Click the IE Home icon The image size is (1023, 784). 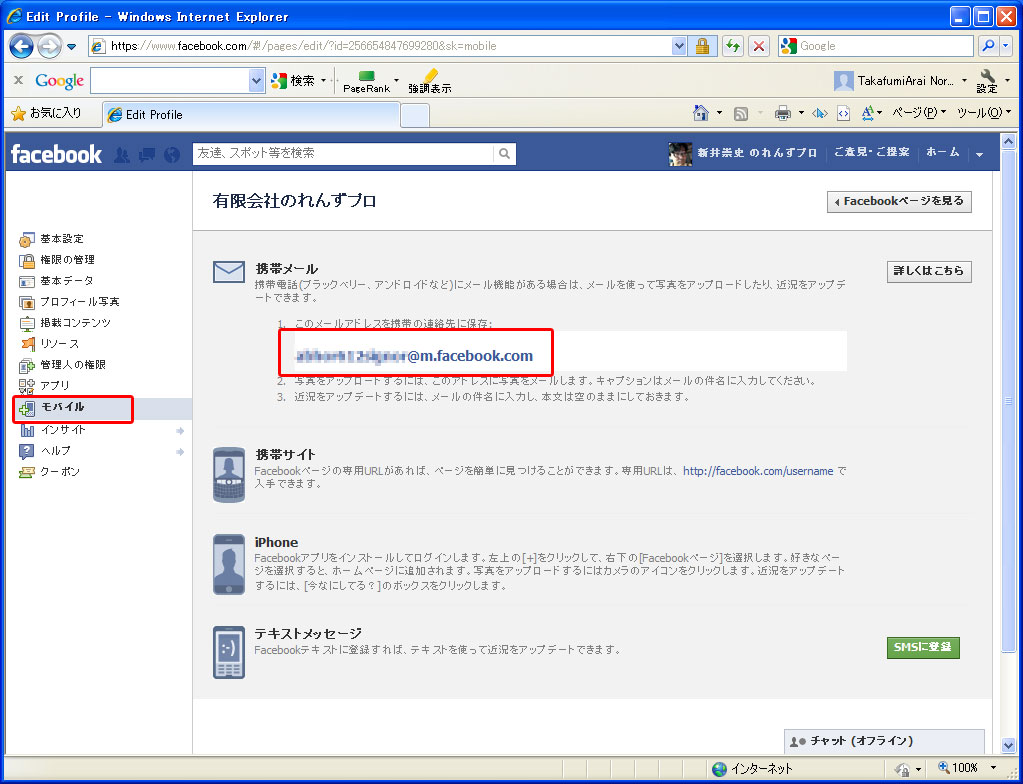tap(701, 113)
